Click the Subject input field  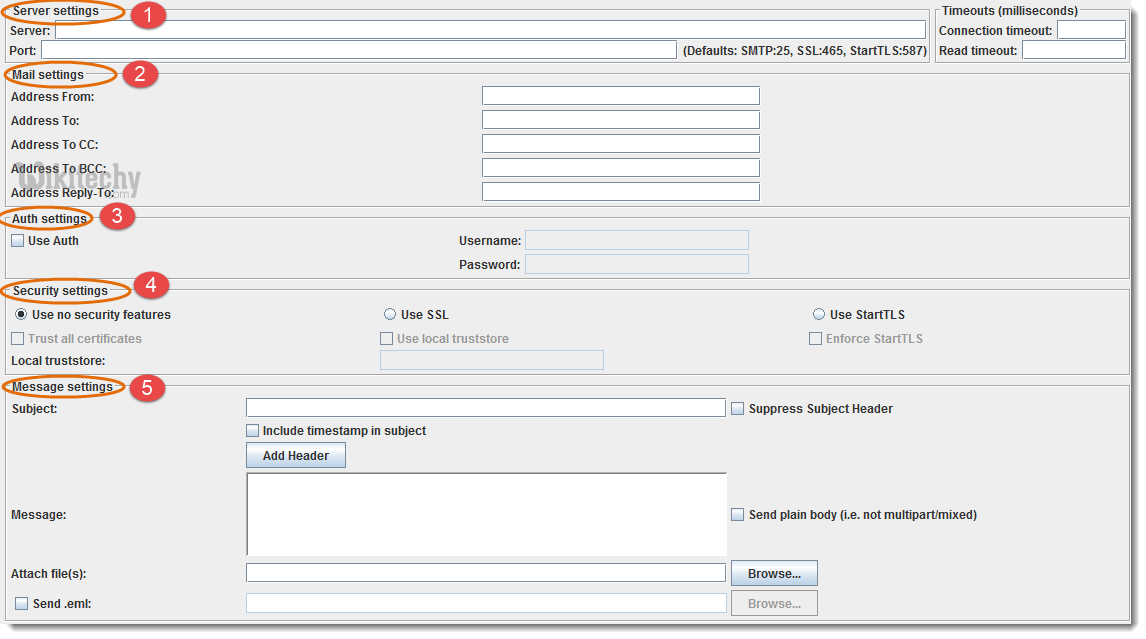(x=485, y=408)
